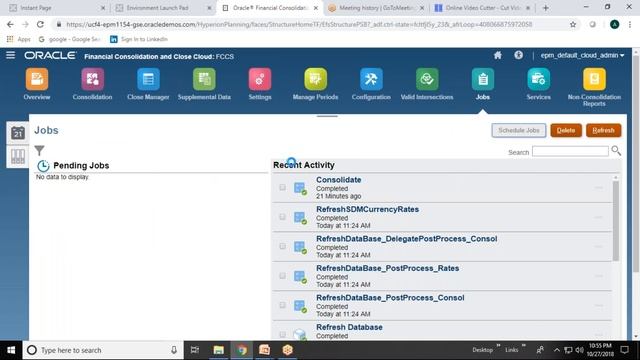Image resolution: width=640 pixels, height=360 pixels.
Task: Open the Windows notification center
Action: [x=624, y=350]
